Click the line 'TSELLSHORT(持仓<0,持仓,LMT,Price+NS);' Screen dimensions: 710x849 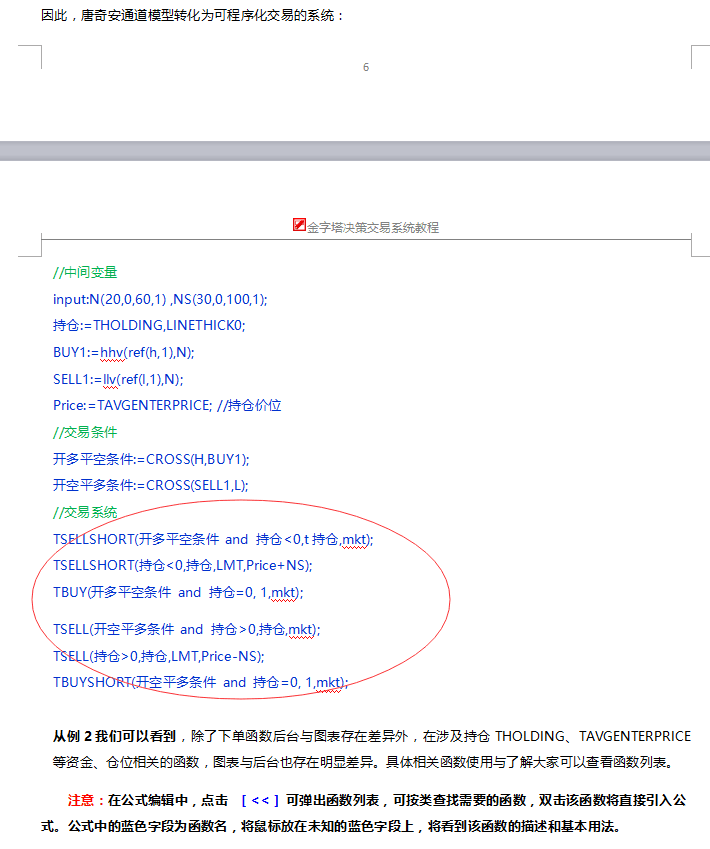183,565
